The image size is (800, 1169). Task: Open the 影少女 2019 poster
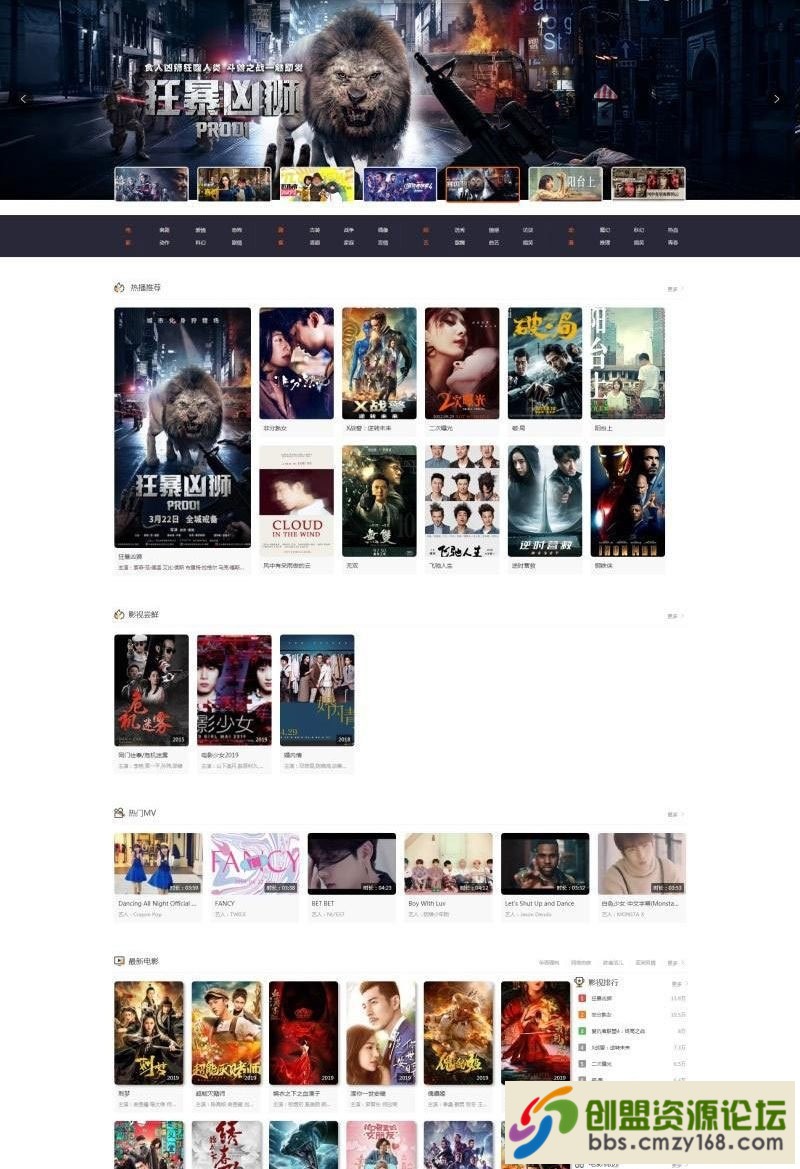click(234, 690)
